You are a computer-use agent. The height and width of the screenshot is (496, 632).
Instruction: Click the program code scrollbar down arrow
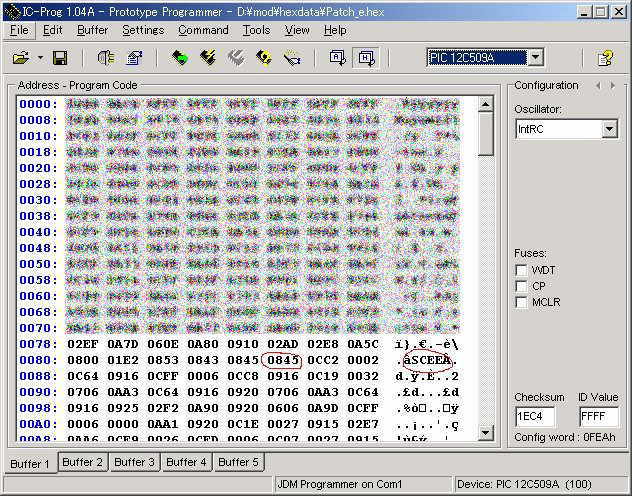pyautogui.click(x=486, y=433)
